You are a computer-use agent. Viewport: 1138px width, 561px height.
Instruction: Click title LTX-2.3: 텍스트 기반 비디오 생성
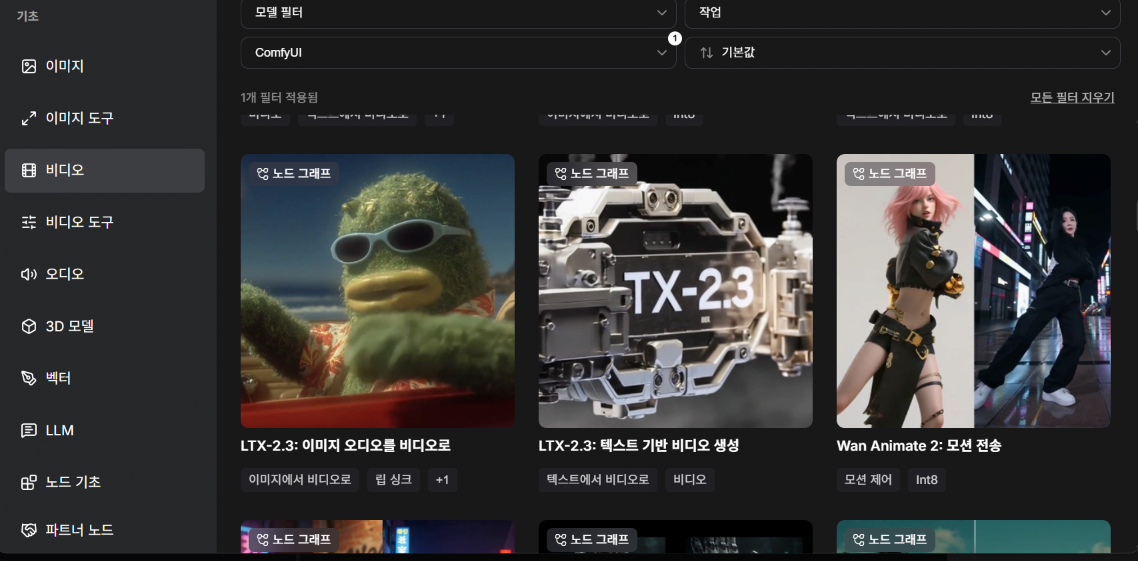click(x=639, y=446)
